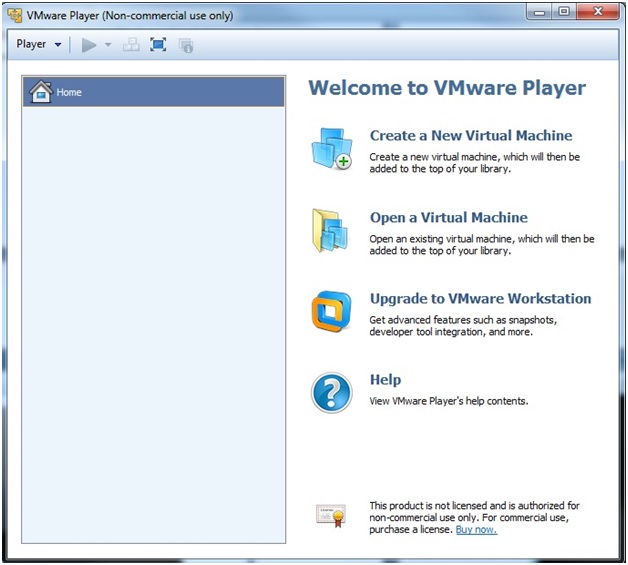Viewport: 628px width, 565px height.
Task: Enter full screen mode via toolbar icon
Action: tap(158, 44)
